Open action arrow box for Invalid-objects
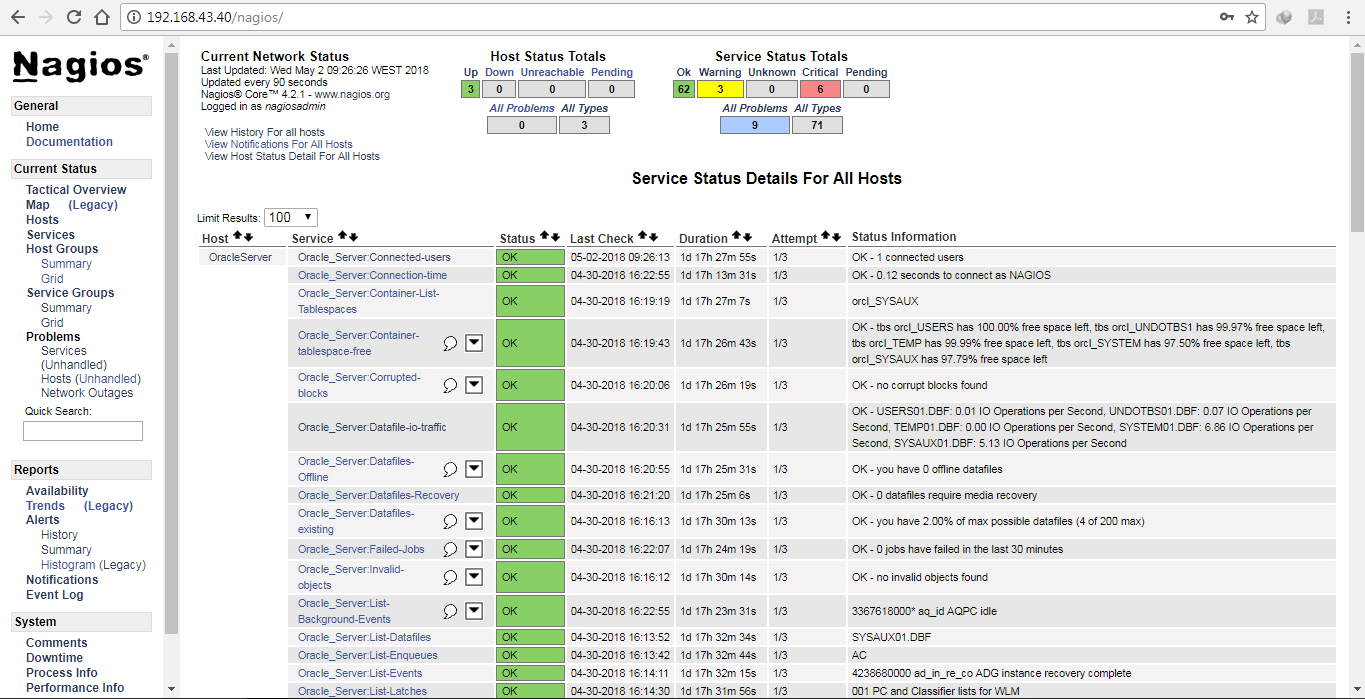 coord(474,577)
